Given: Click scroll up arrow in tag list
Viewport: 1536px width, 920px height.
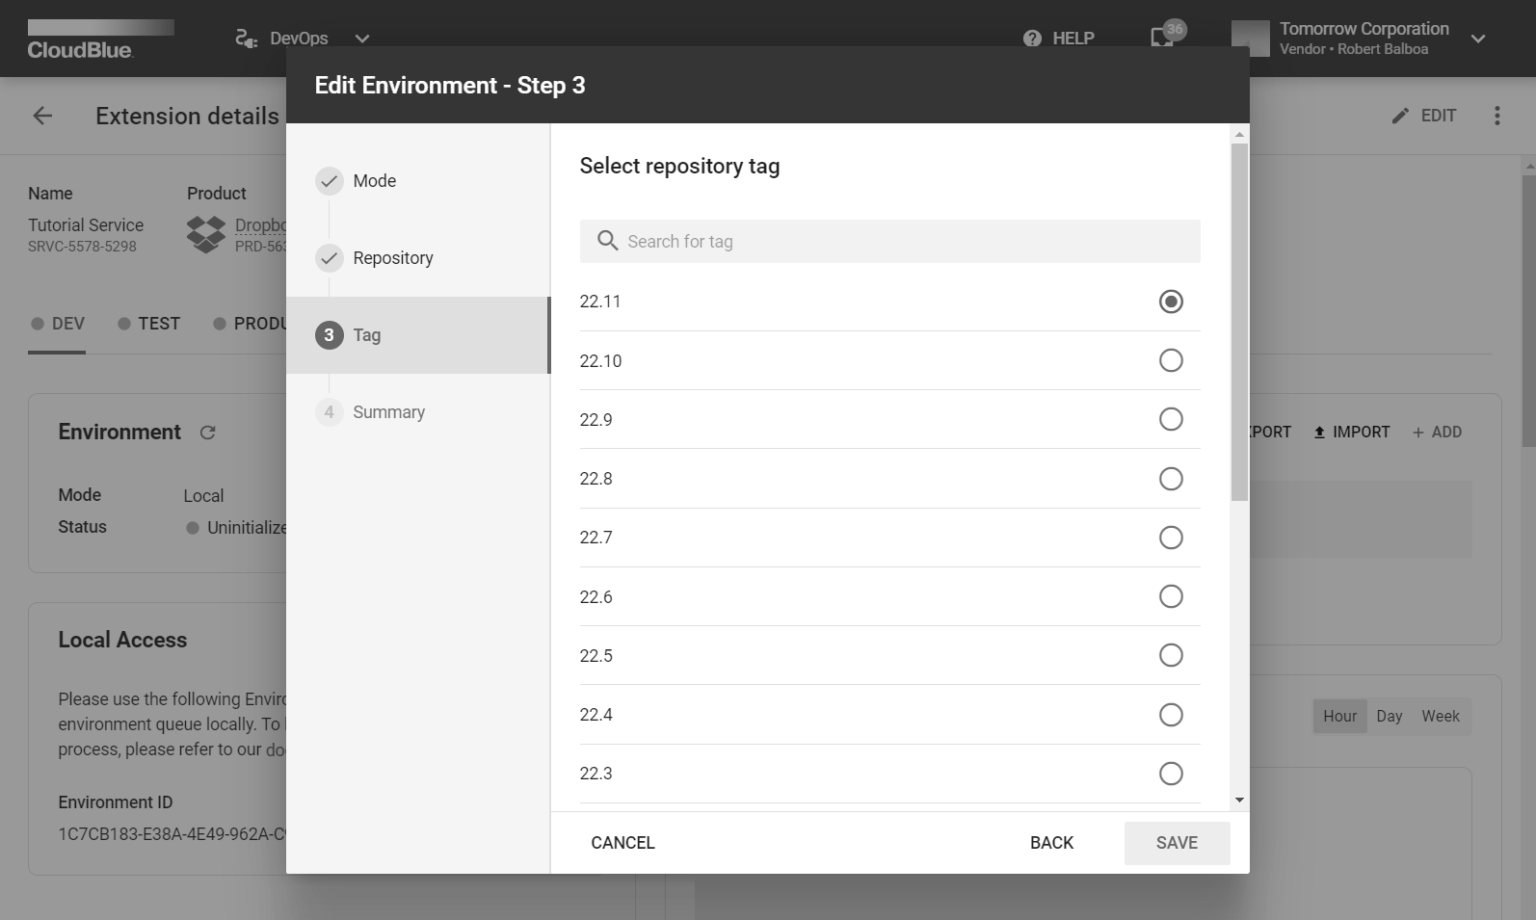Looking at the screenshot, I should [x=1240, y=134].
